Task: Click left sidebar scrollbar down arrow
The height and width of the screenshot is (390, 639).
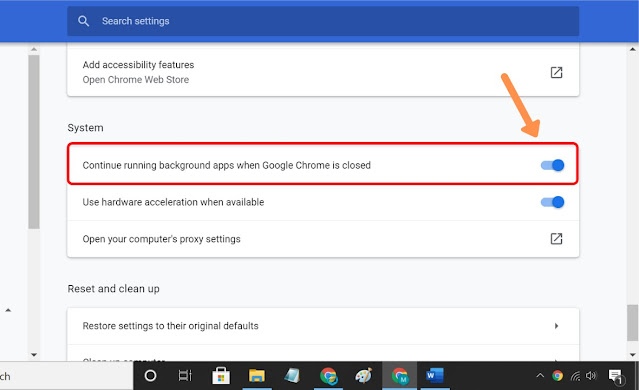Action: click(x=34, y=355)
